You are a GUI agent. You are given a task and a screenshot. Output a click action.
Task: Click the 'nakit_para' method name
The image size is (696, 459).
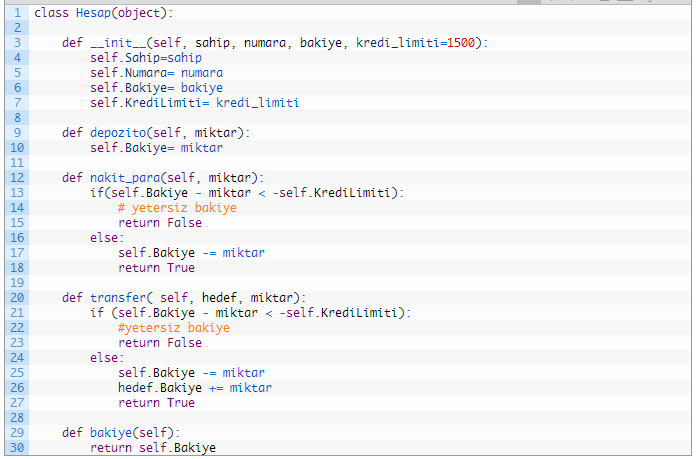point(125,178)
